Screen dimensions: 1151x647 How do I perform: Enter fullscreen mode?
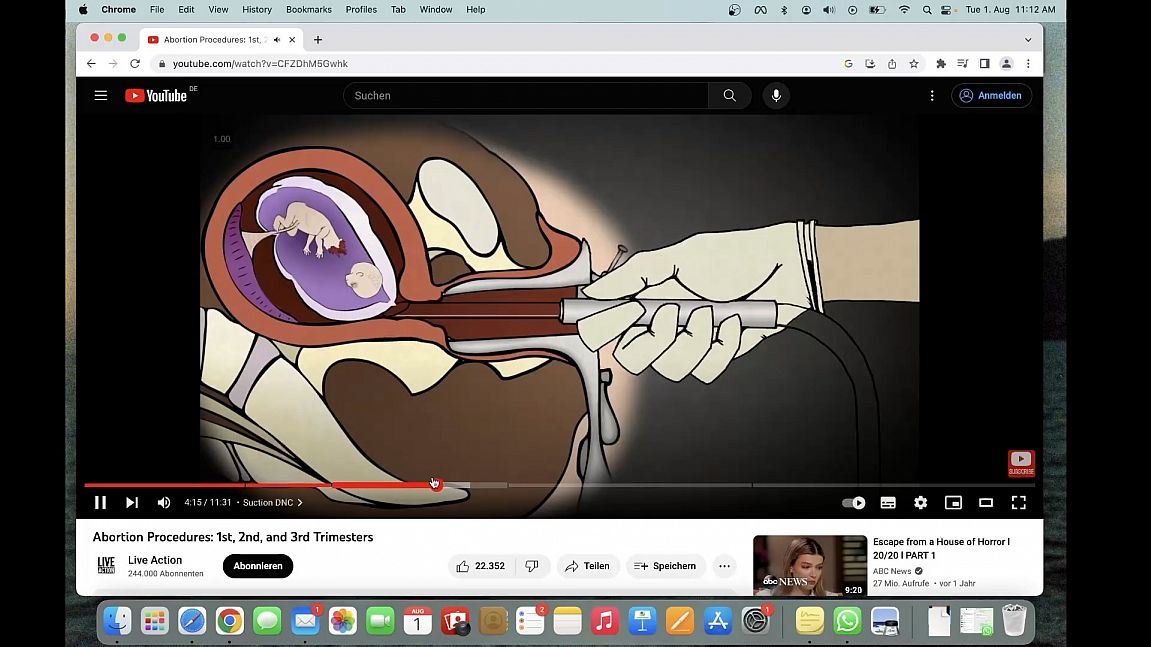point(1018,503)
